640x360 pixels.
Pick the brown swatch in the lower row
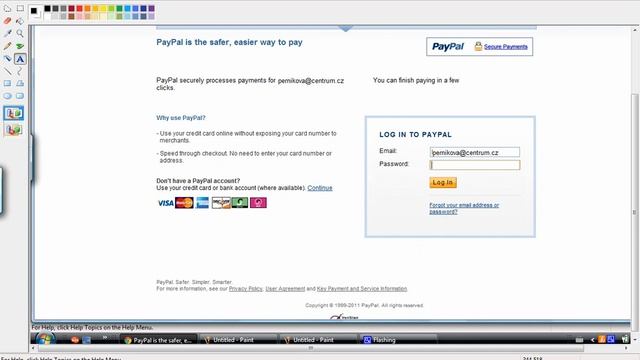(71, 16)
